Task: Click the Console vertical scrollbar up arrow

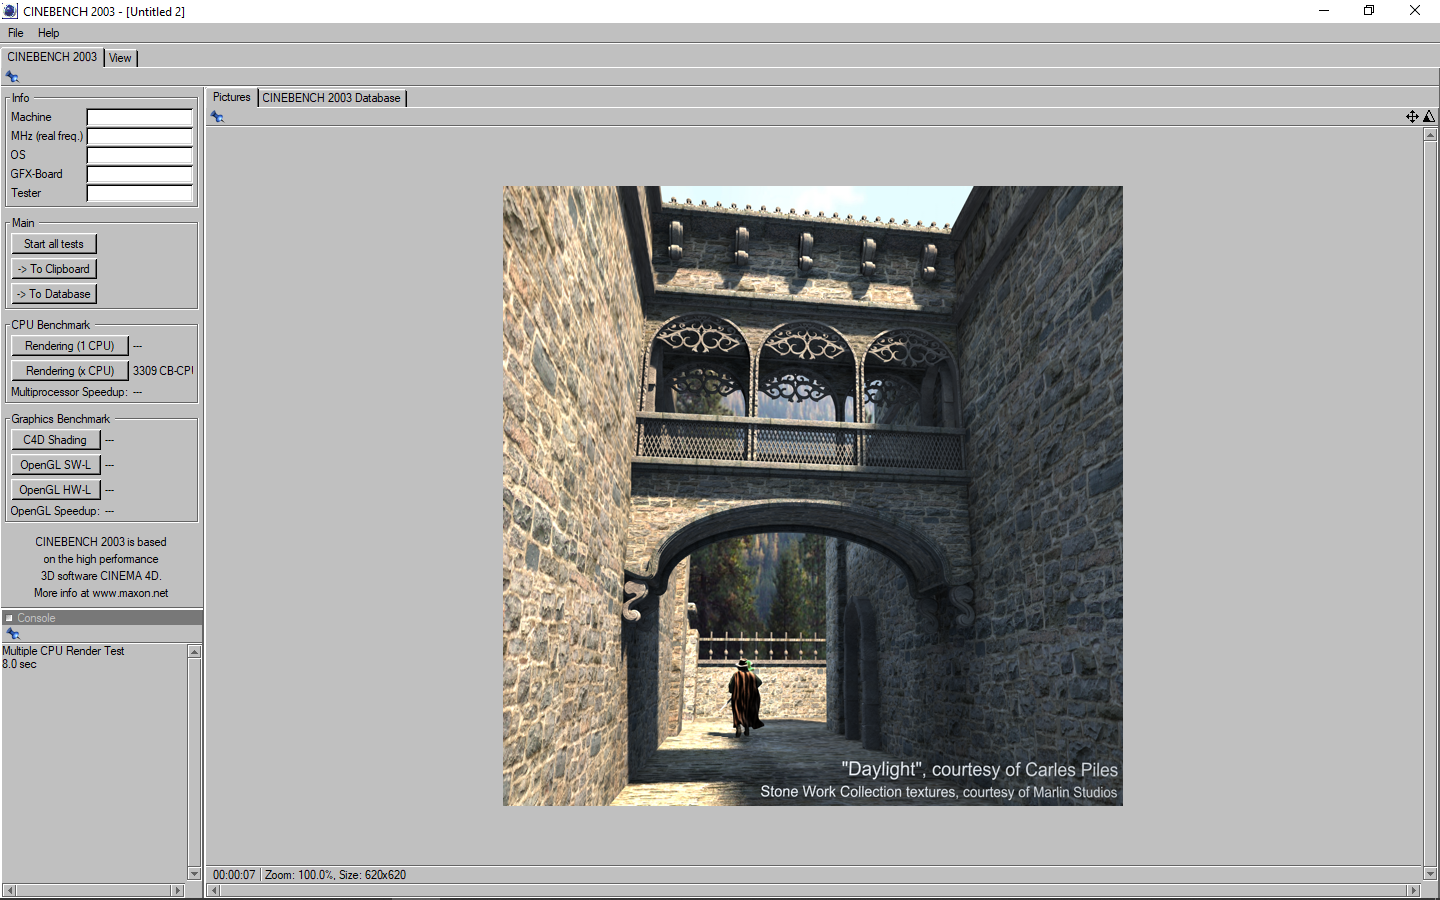Action: pos(194,652)
